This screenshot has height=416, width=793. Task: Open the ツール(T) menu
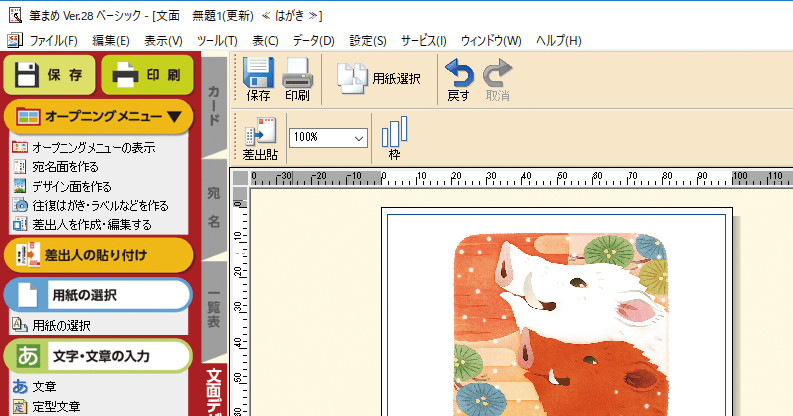tap(217, 40)
